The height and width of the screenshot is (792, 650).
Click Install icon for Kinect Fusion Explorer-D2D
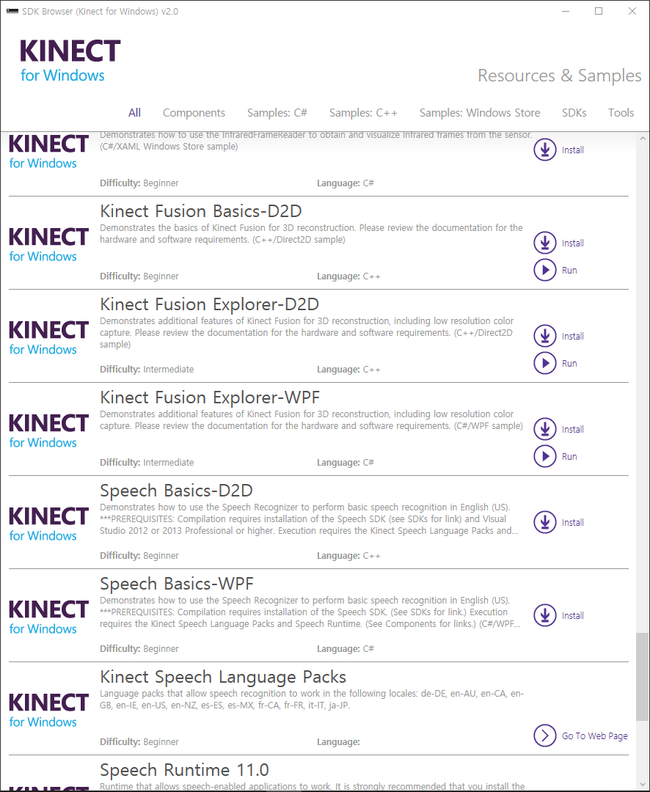click(544, 336)
